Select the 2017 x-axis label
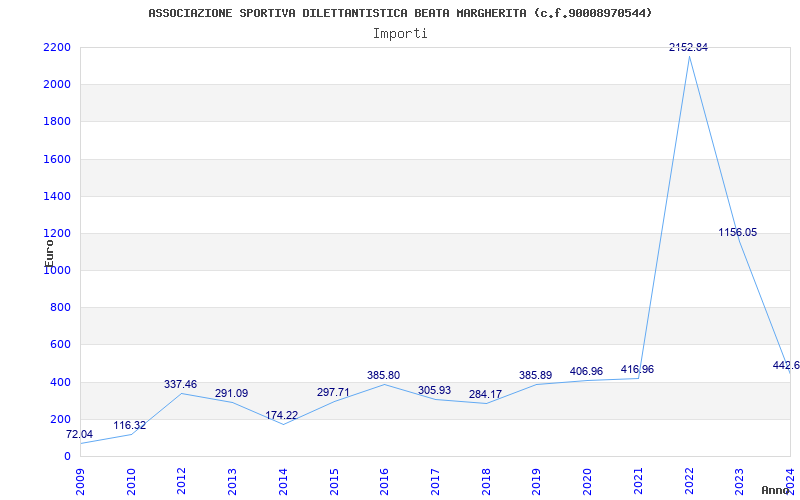 click(435, 482)
